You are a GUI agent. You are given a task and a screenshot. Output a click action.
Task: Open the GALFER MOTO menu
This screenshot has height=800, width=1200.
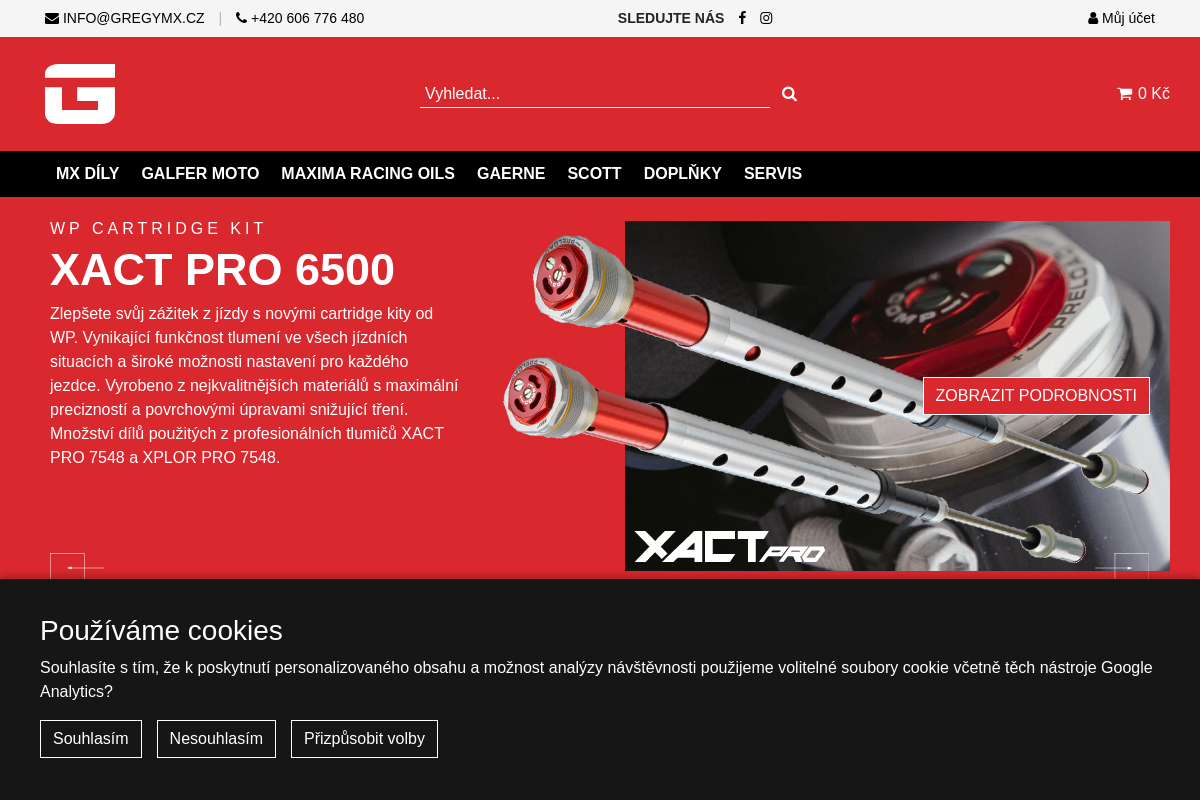click(x=200, y=174)
